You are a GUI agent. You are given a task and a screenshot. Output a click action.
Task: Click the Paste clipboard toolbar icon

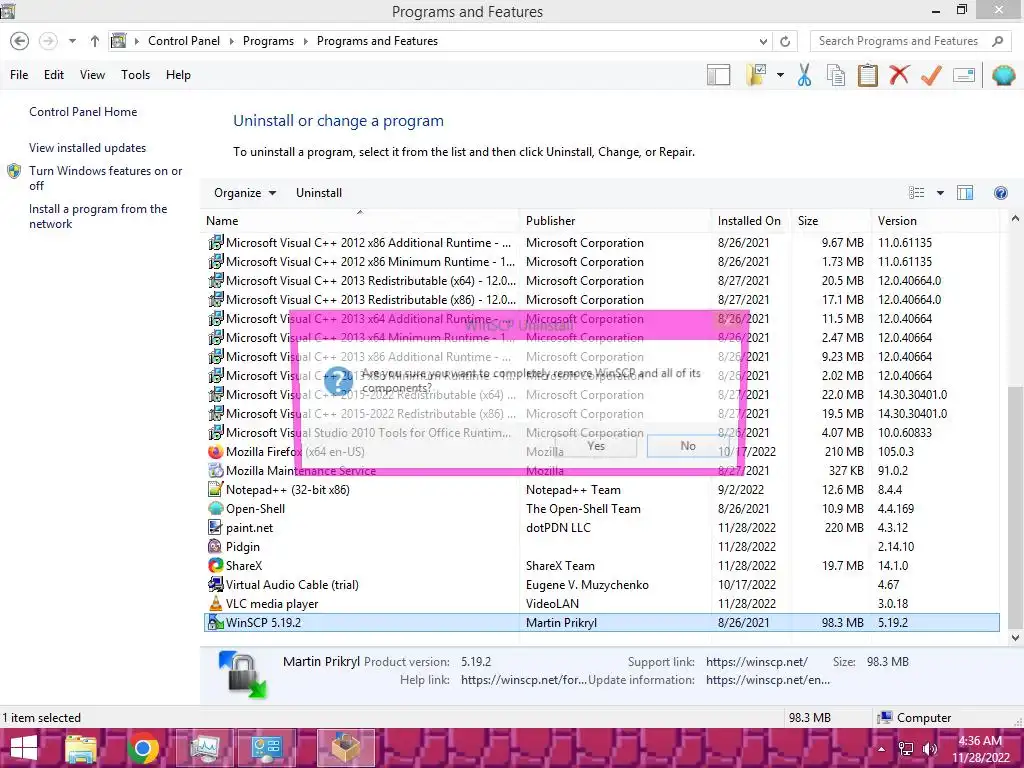coord(867,75)
